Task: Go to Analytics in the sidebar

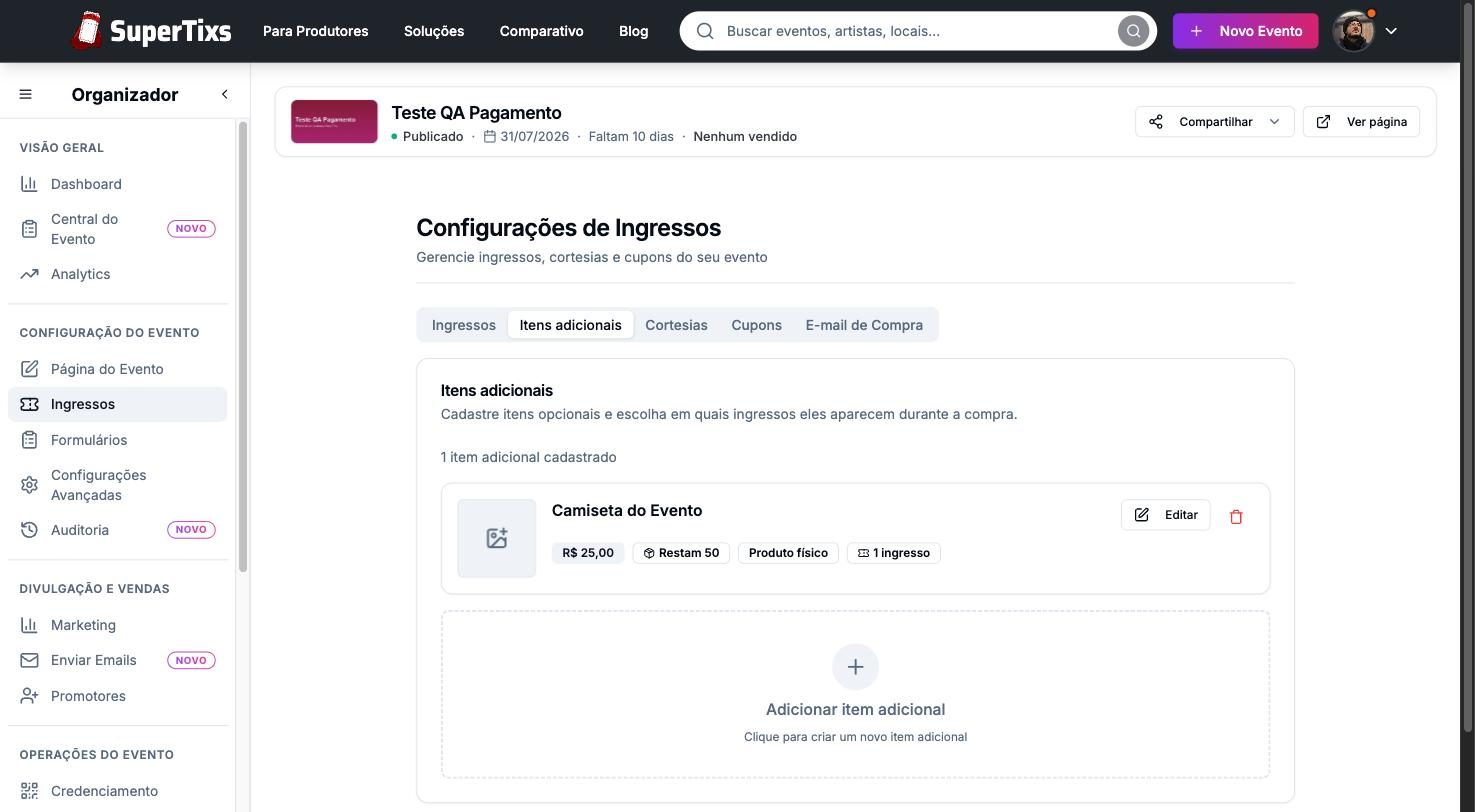Action: click(x=117, y=274)
